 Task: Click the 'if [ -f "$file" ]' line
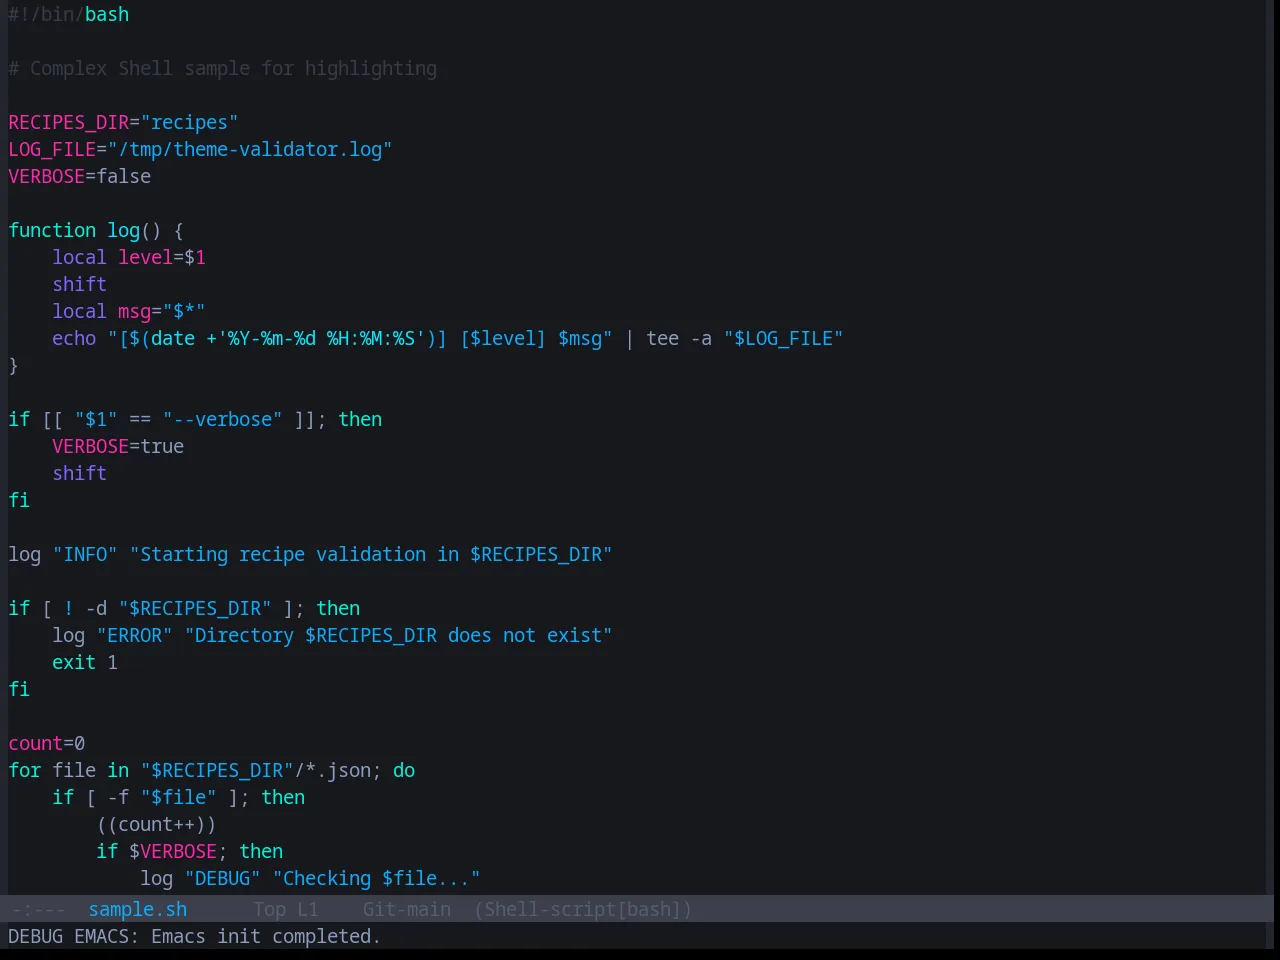[x=179, y=797]
